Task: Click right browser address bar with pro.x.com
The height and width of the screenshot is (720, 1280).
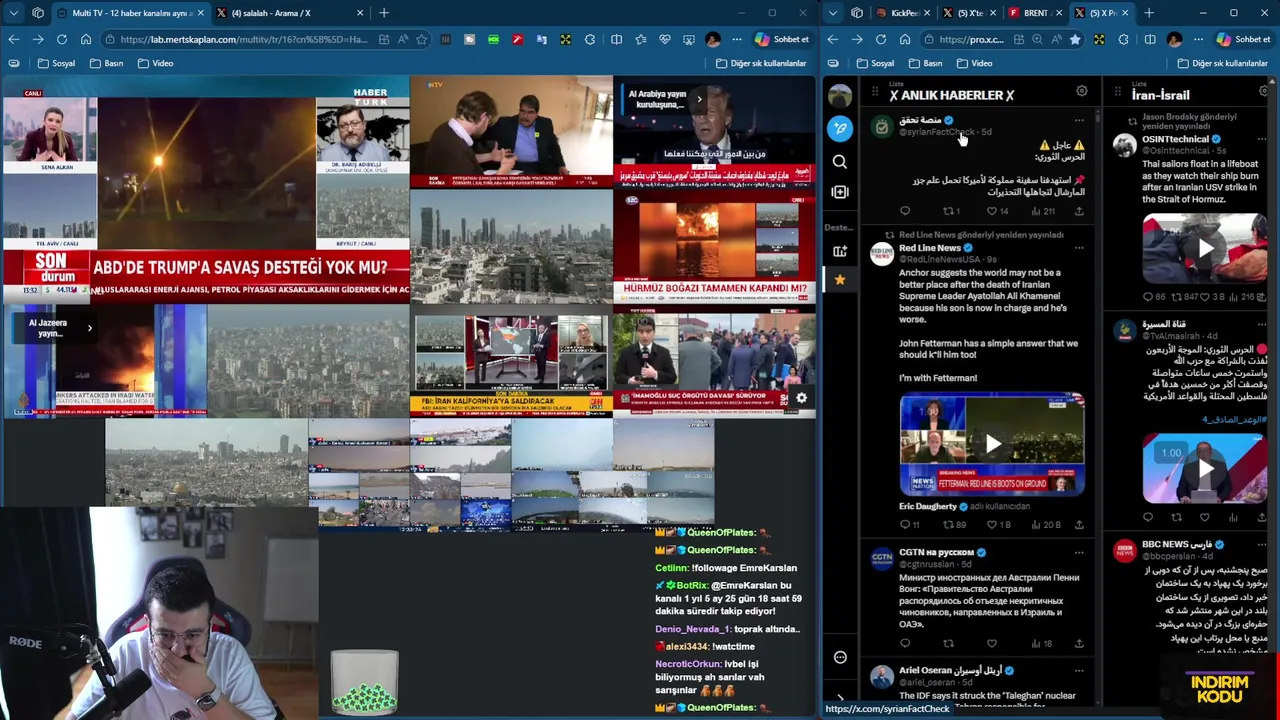Action: (970, 39)
